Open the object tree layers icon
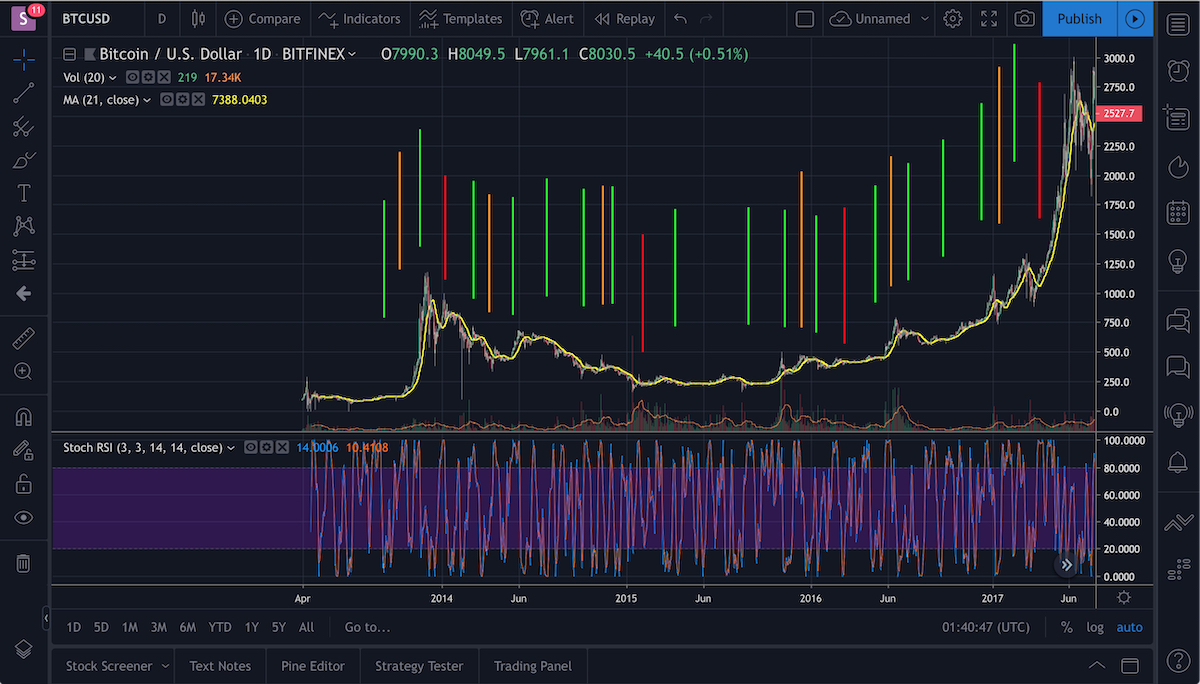The image size is (1200, 684). pos(24,650)
